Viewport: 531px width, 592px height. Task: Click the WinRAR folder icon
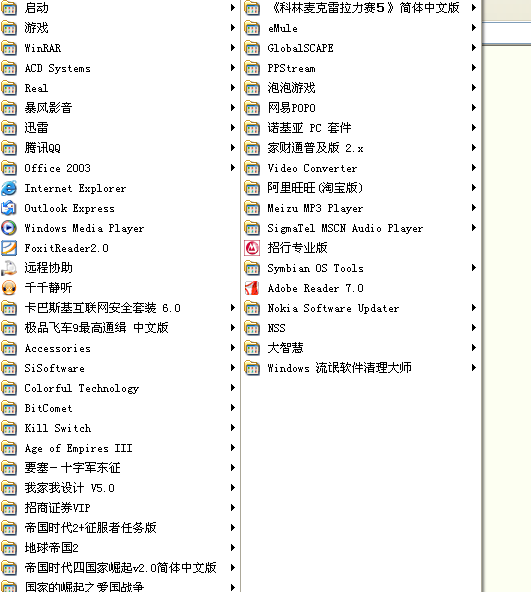[9, 48]
